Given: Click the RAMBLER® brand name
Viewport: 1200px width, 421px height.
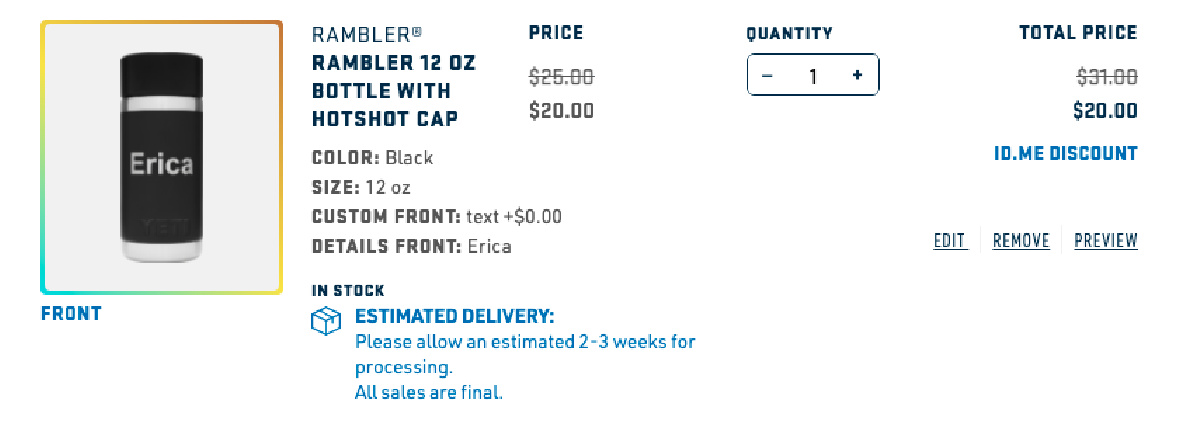Looking at the screenshot, I should coord(360,34).
